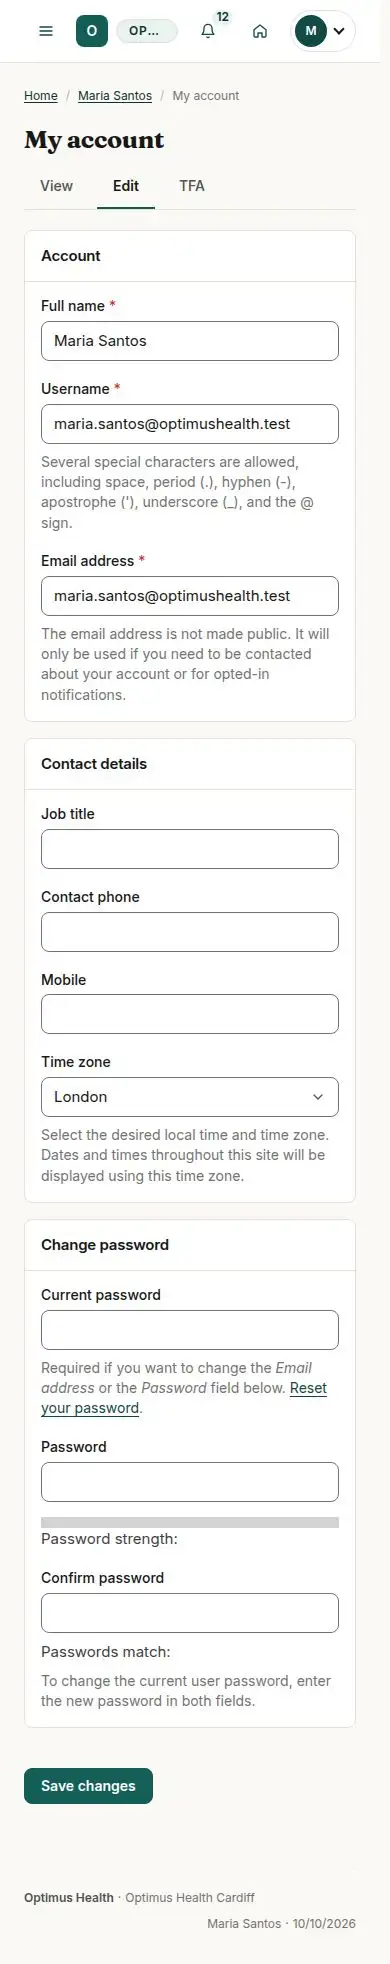
Task: Open the Time zone London dropdown
Action: [x=190, y=1097]
